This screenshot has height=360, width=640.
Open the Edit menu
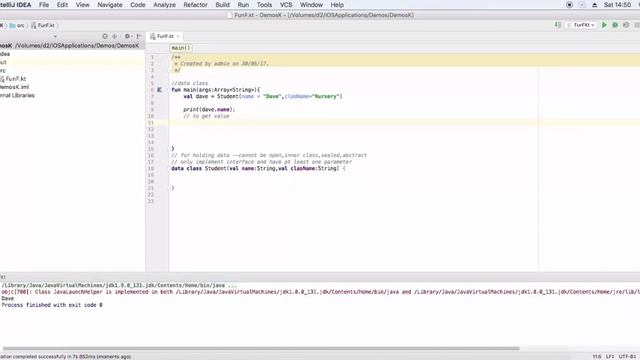62,5
